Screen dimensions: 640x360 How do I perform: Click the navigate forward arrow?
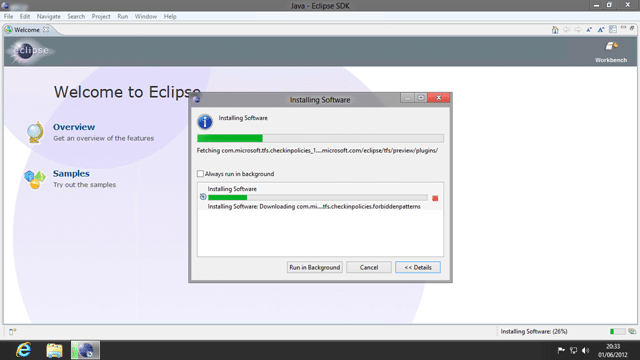tap(578, 30)
